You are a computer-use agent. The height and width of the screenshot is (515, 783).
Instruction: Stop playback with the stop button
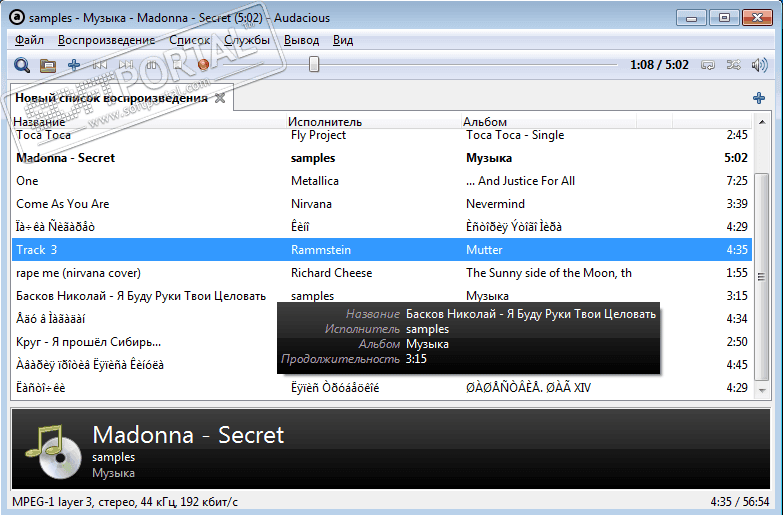(x=177, y=65)
